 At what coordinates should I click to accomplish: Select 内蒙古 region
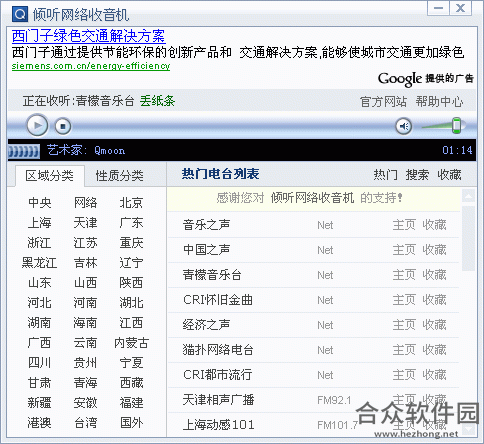pyautogui.click(x=131, y=343)
